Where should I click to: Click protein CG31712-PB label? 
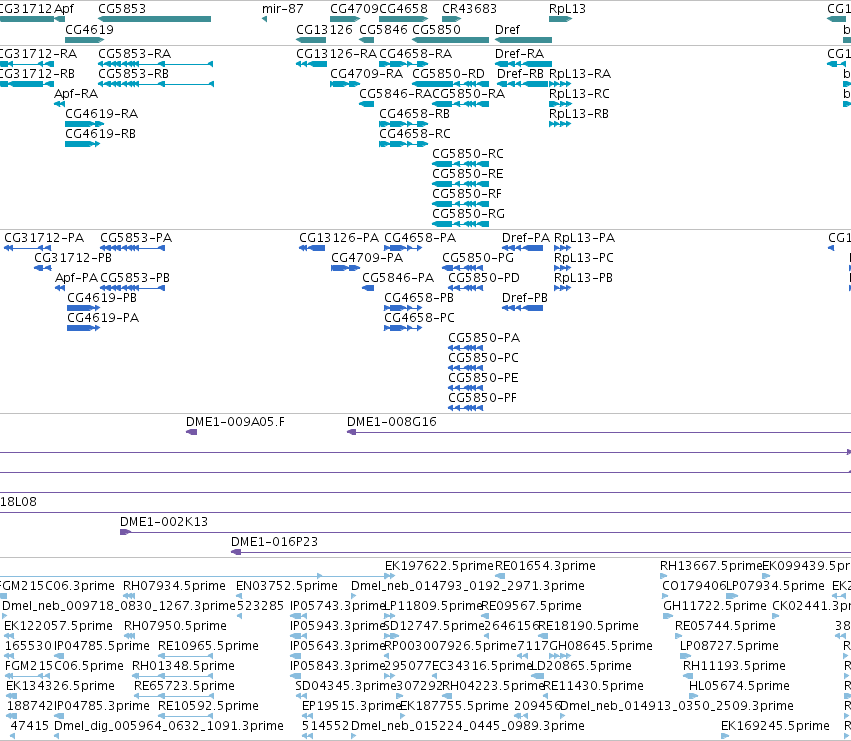point(73,258)
